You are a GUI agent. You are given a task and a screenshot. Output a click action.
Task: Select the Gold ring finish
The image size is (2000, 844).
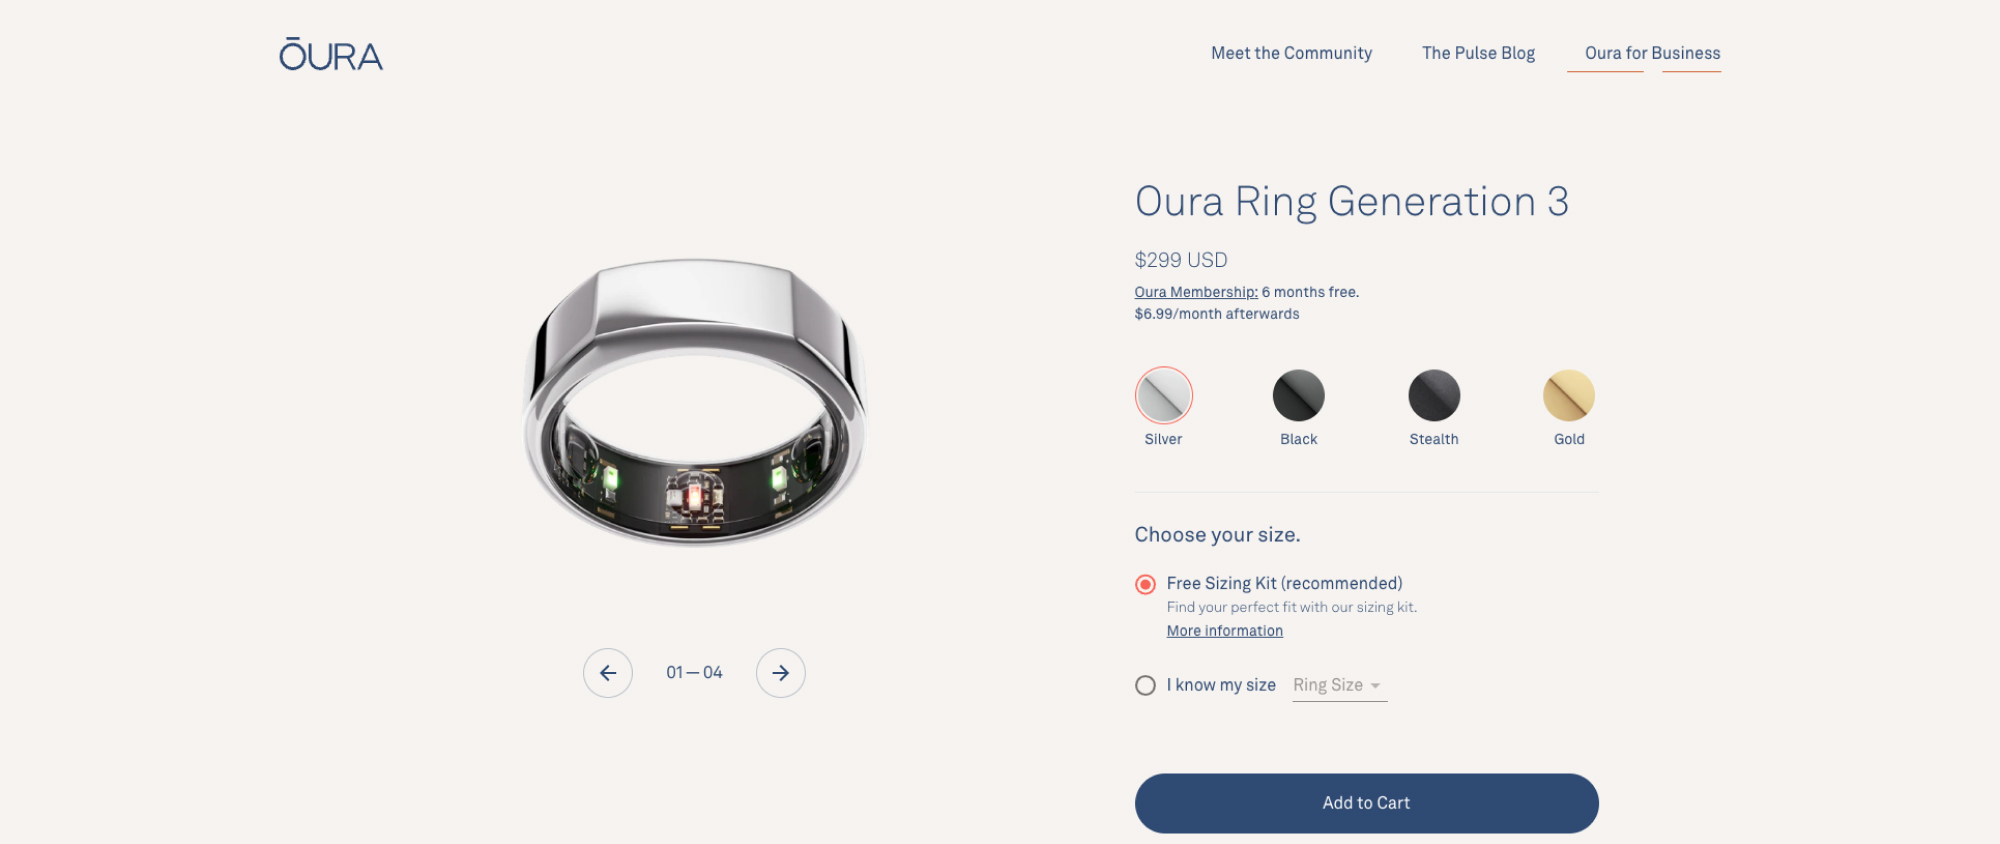1569,395
